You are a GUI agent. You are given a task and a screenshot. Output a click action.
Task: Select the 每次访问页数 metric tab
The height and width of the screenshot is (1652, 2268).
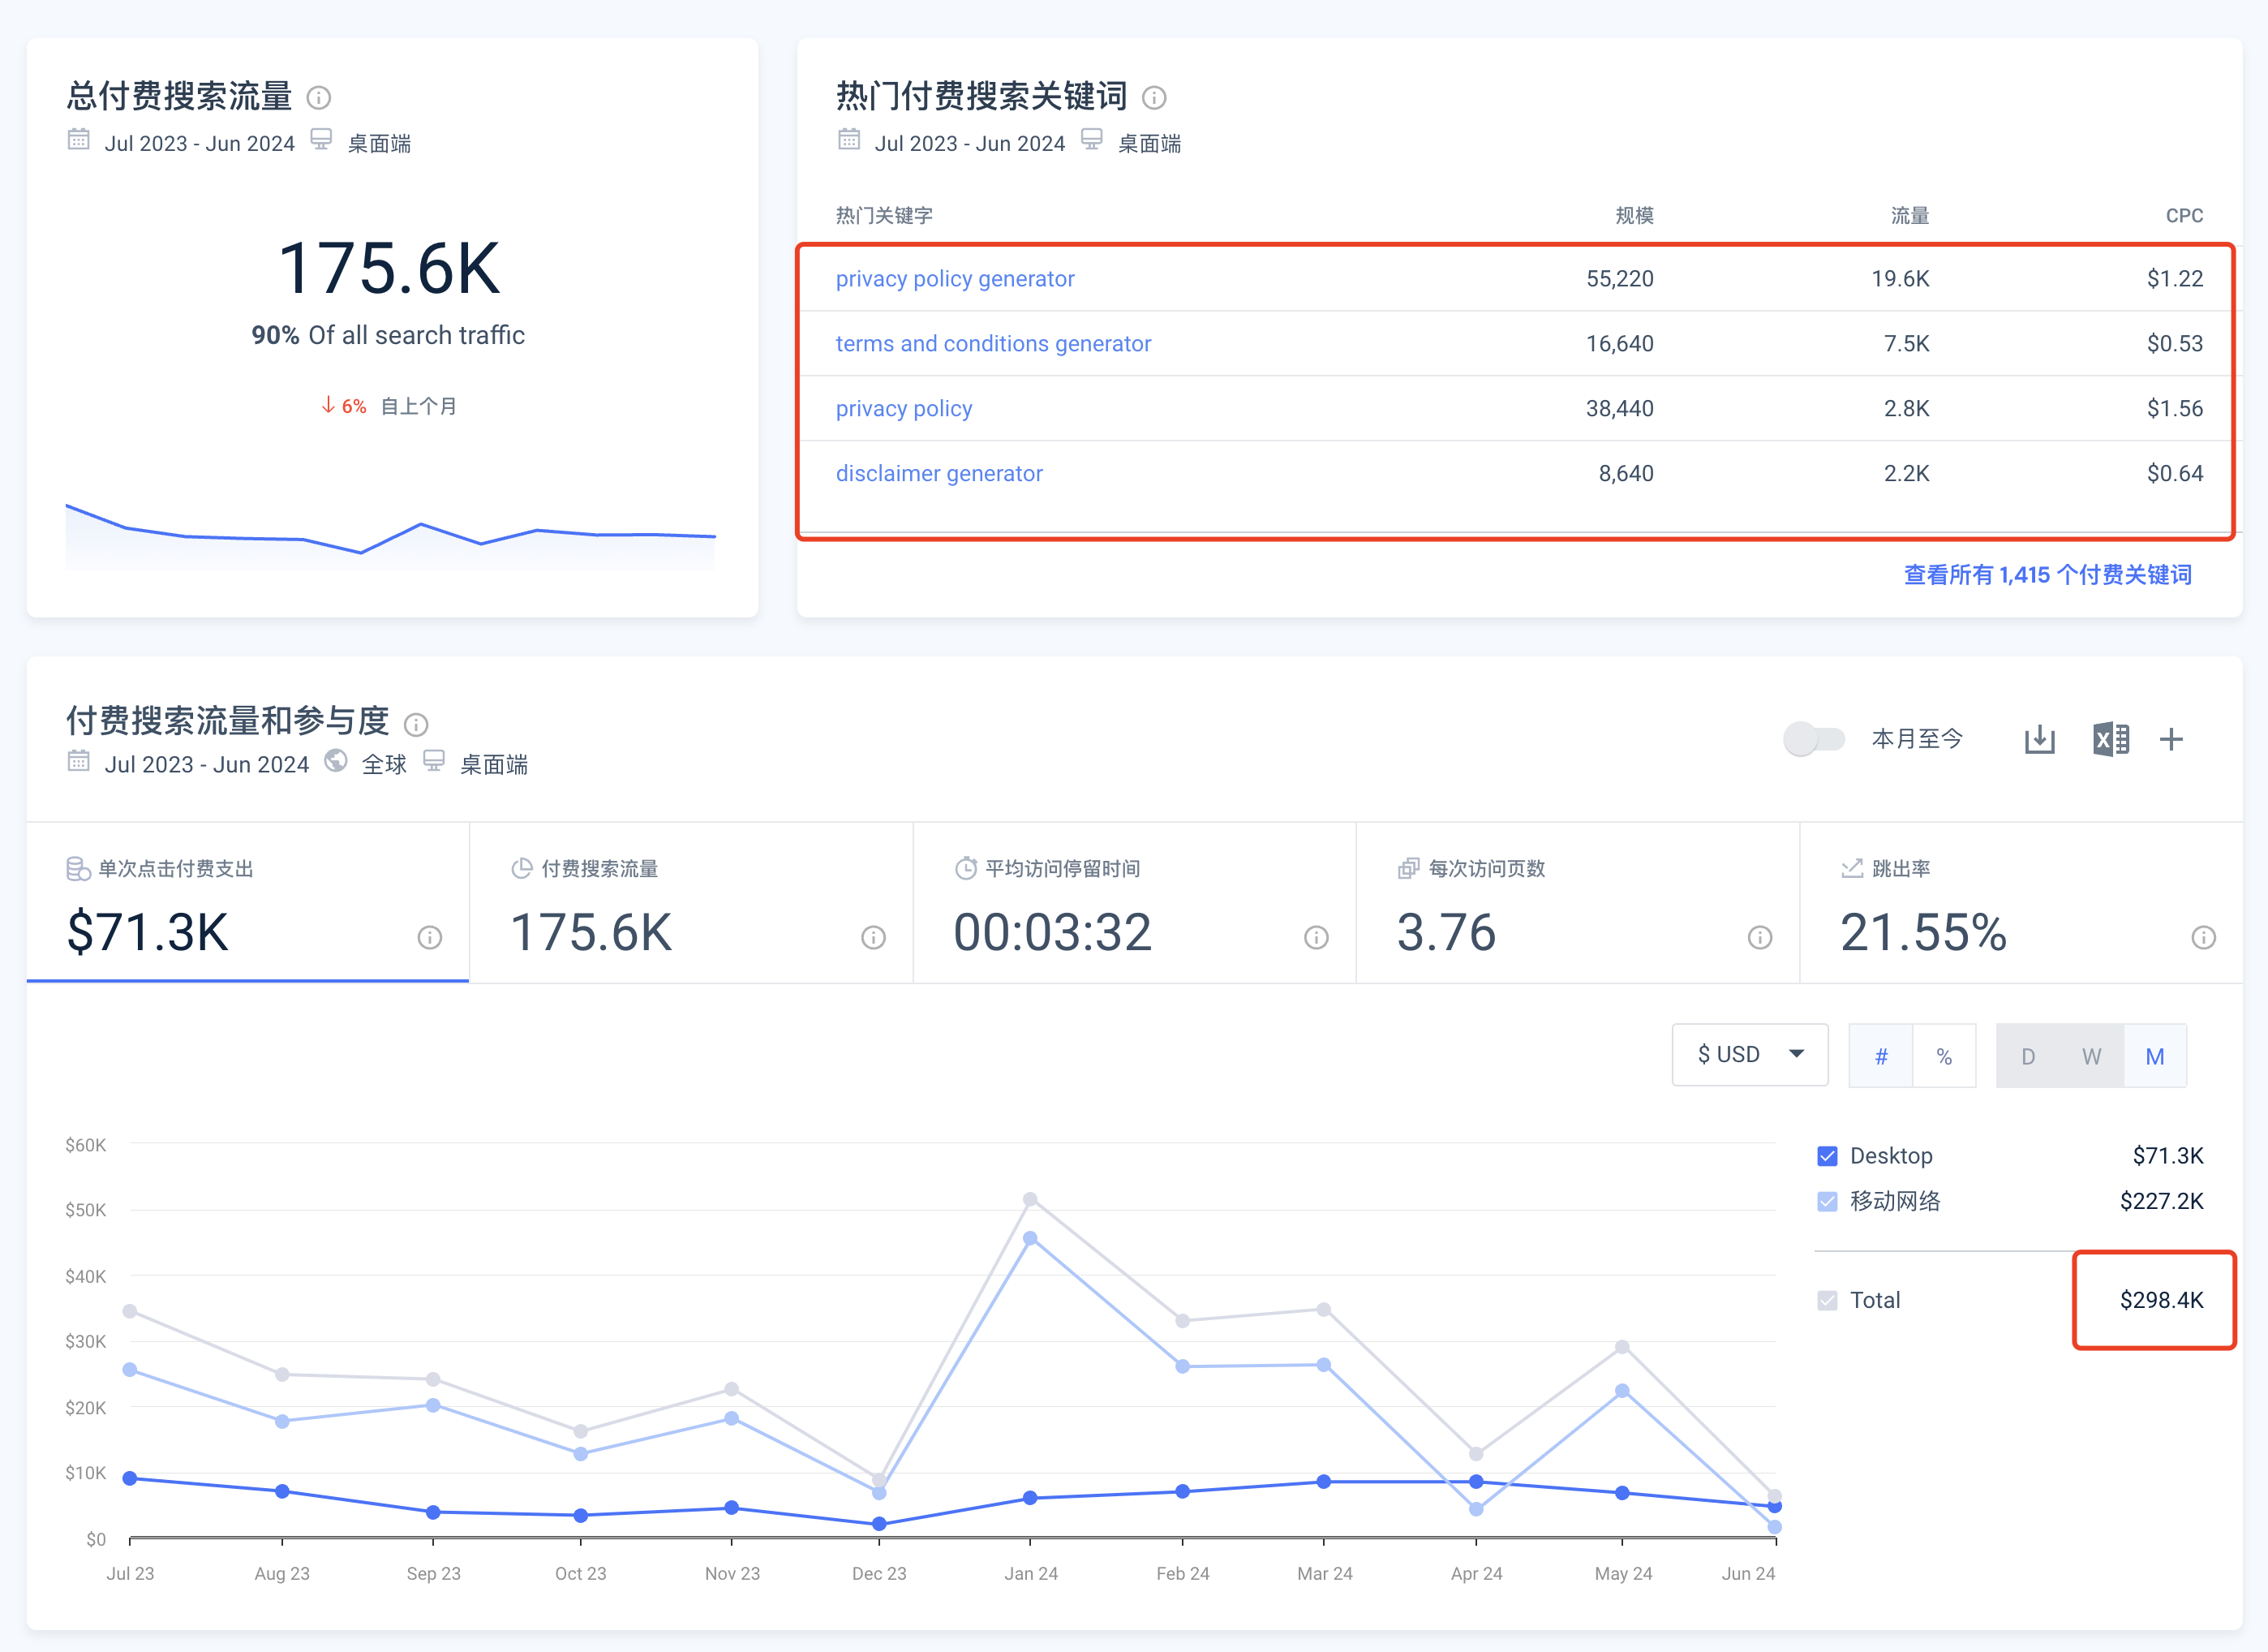point(1578,903)
